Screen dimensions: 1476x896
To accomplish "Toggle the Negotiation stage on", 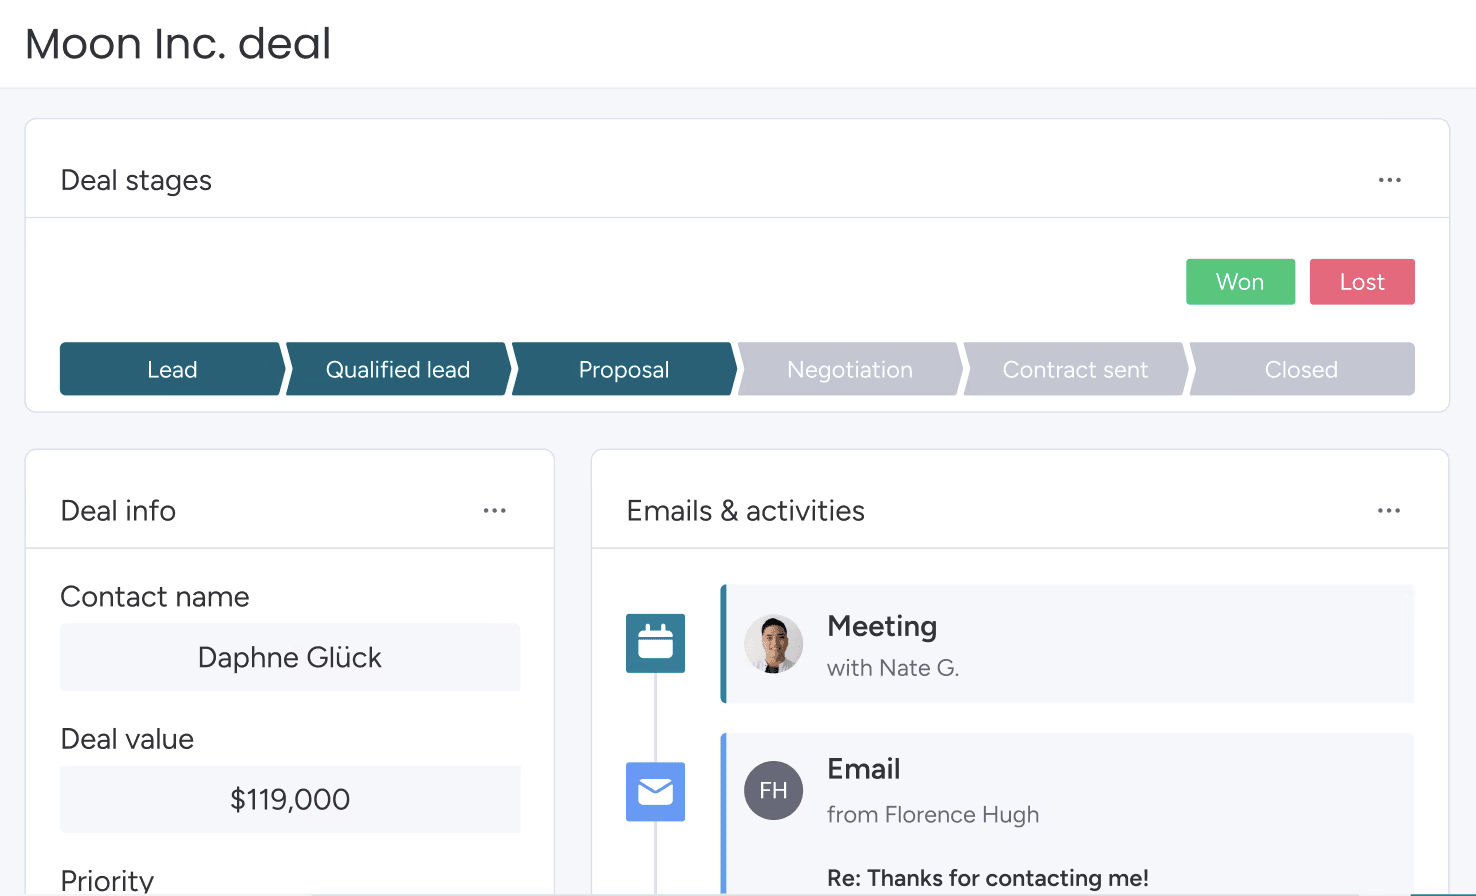I will [x=849, y=369].
